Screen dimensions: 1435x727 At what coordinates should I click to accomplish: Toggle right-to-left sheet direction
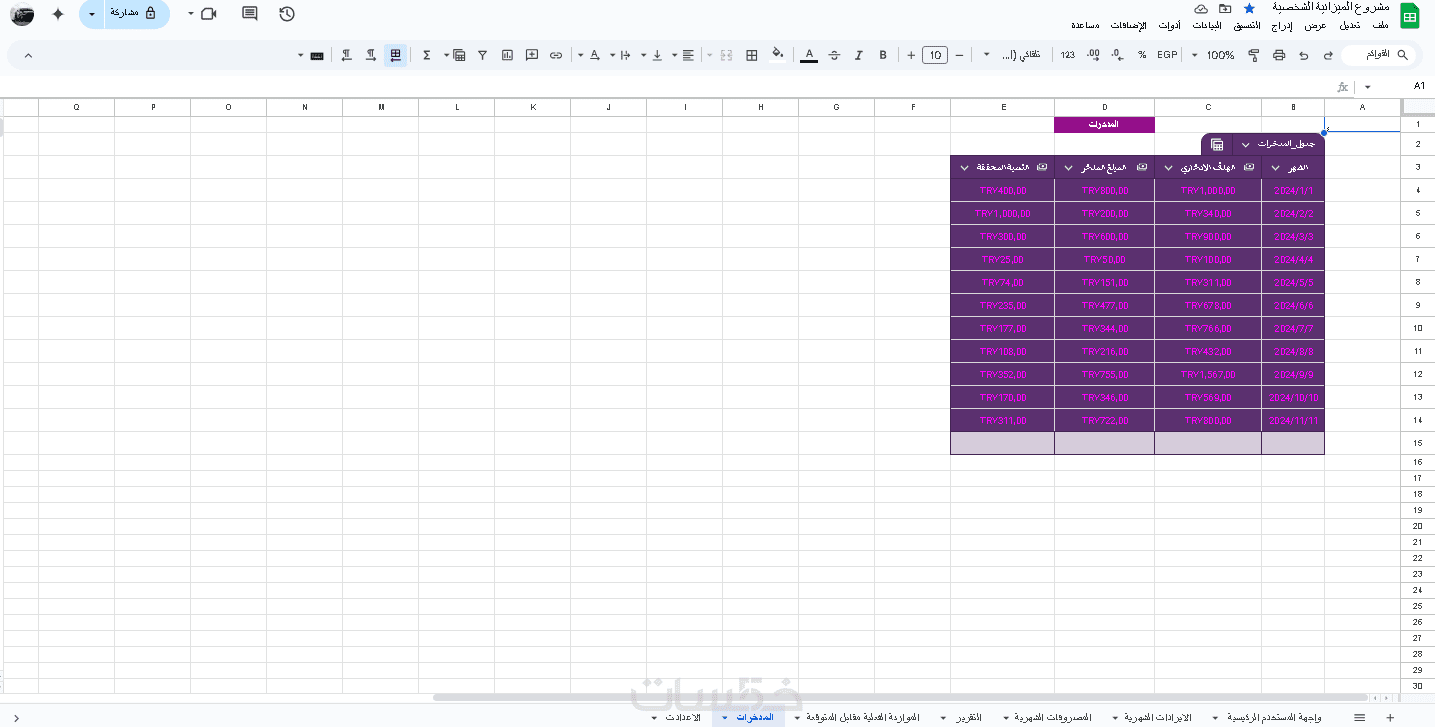point(396,55)
